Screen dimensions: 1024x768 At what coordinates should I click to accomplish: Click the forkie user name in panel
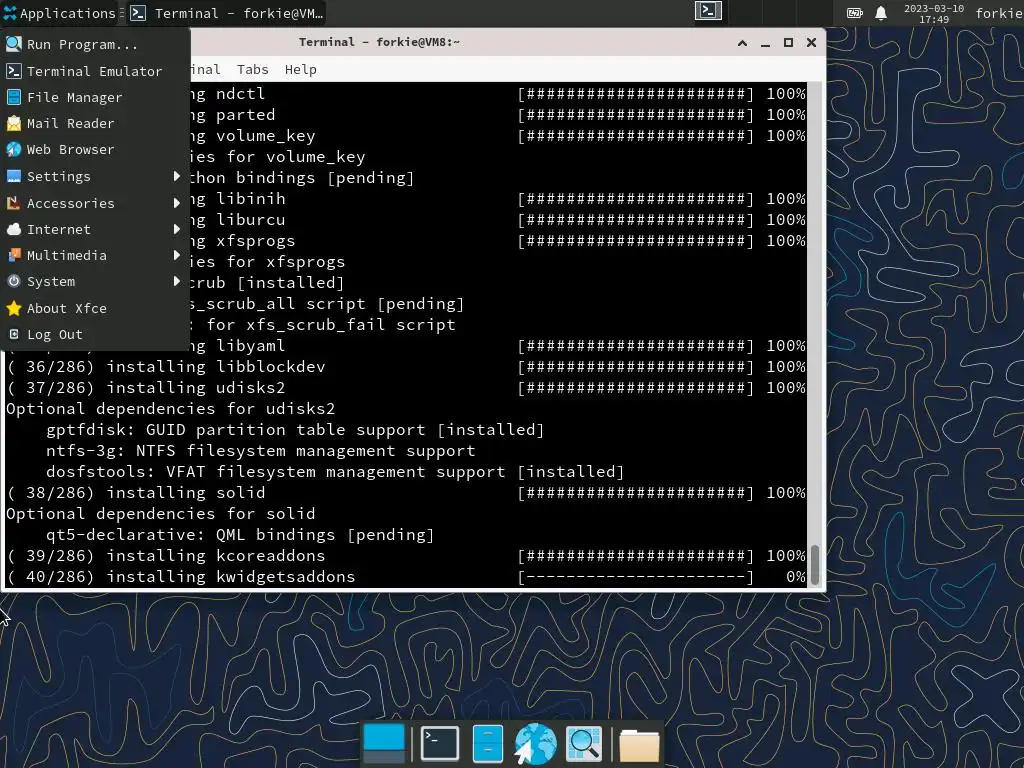point(999,13)
